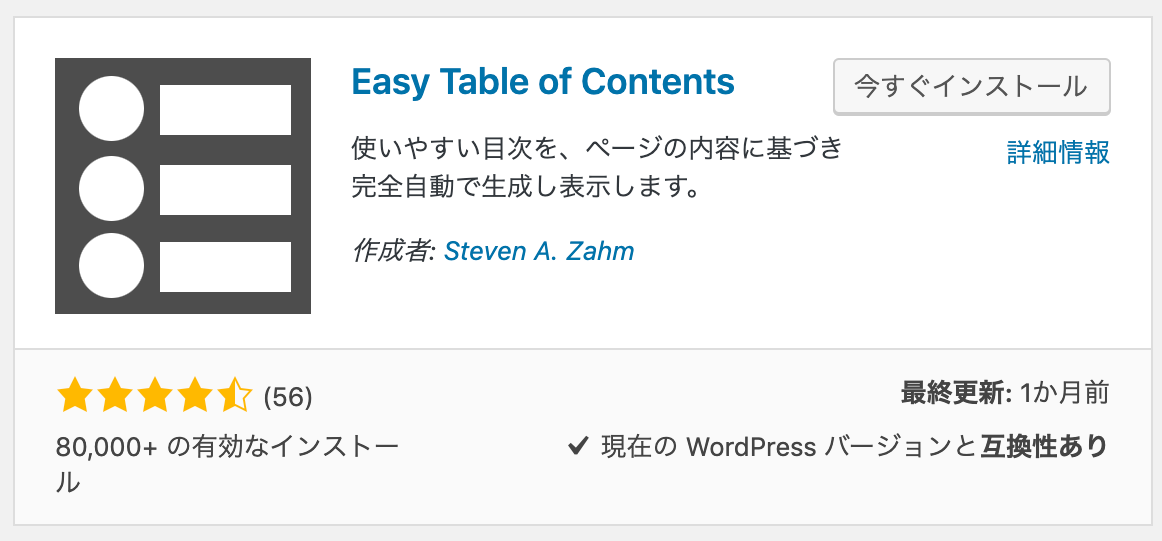Open the 詳細情報 details link

(1058, 153)
